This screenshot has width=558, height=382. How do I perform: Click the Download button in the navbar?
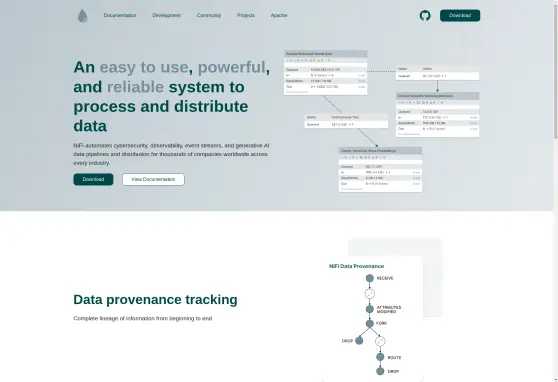[x=460, y=16]
